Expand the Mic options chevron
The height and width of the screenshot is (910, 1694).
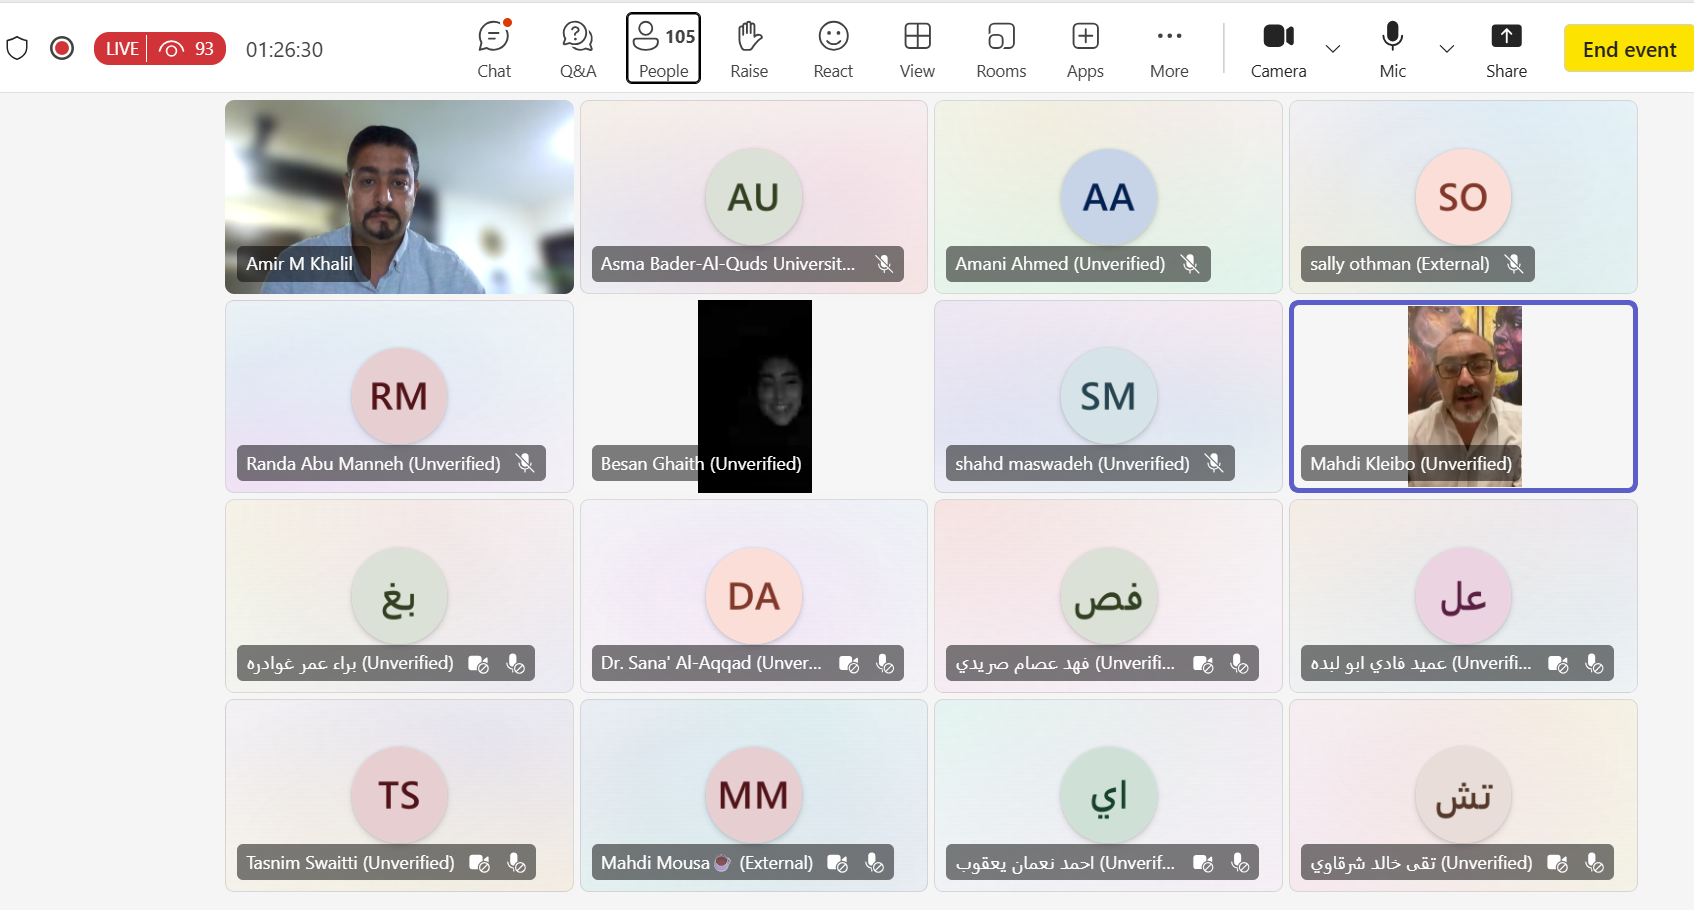[x=1447, y=48]
